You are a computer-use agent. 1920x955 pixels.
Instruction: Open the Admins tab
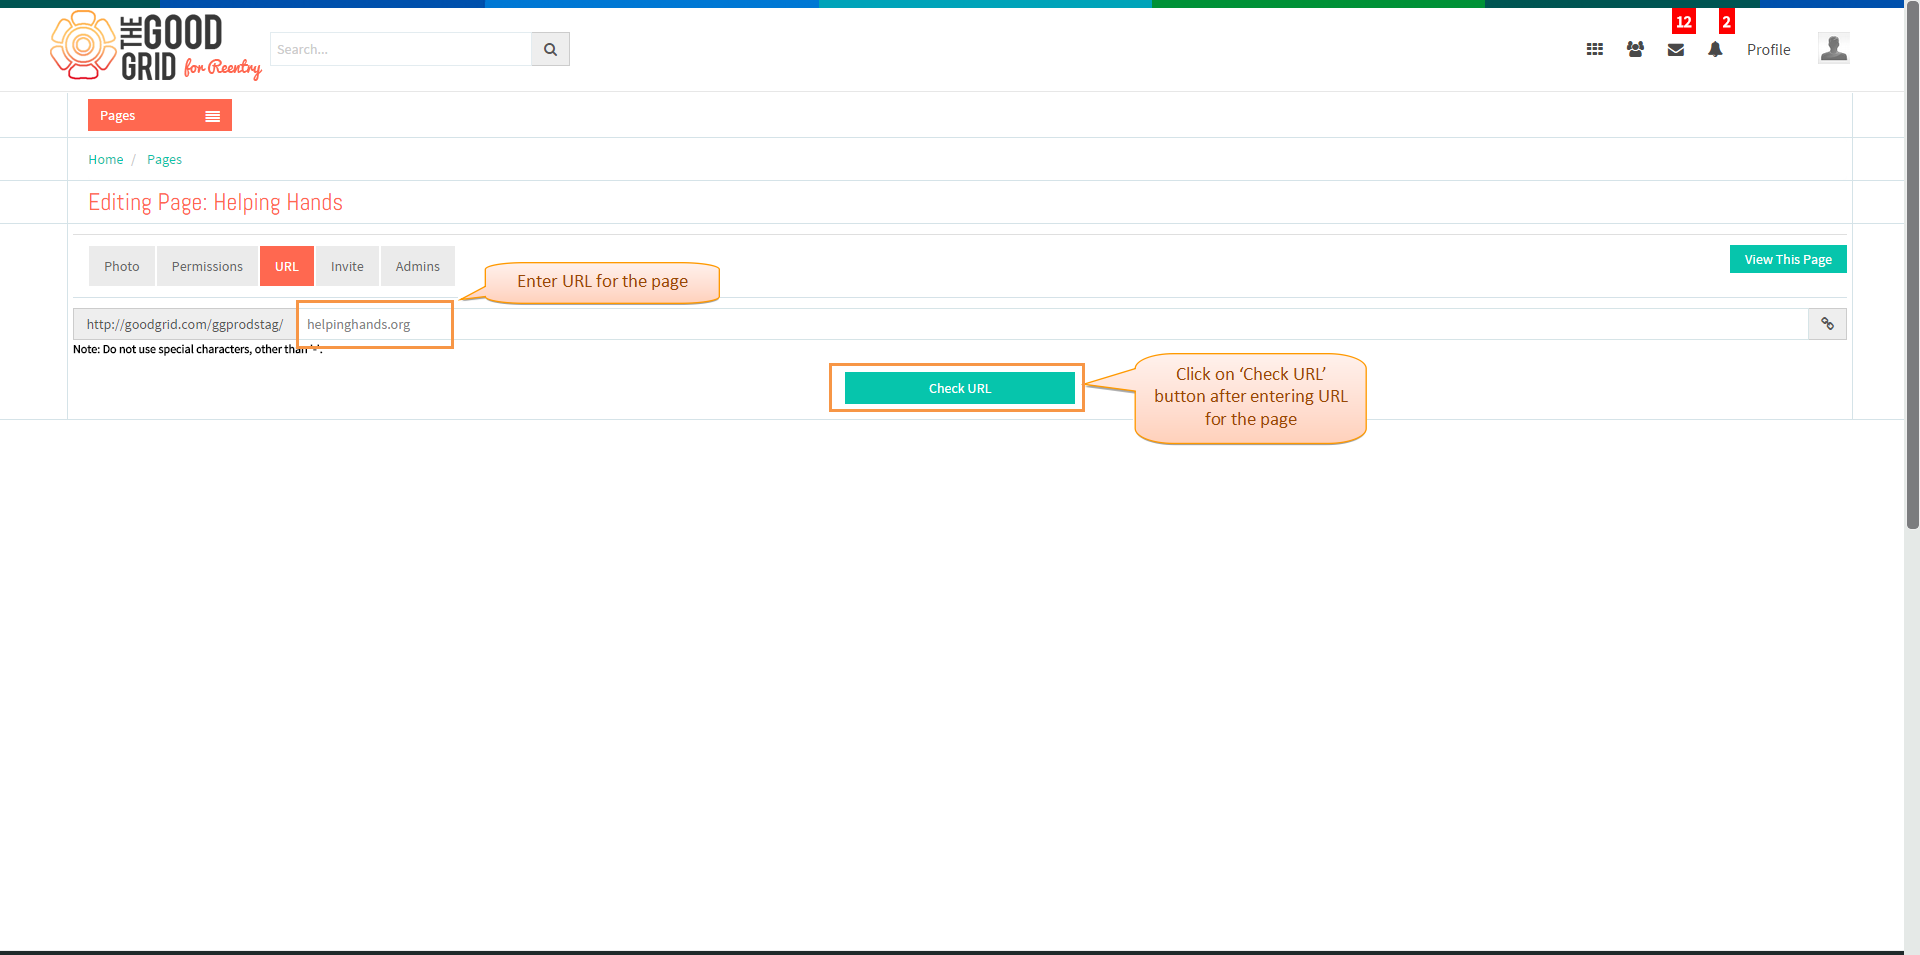pos(417,266)
